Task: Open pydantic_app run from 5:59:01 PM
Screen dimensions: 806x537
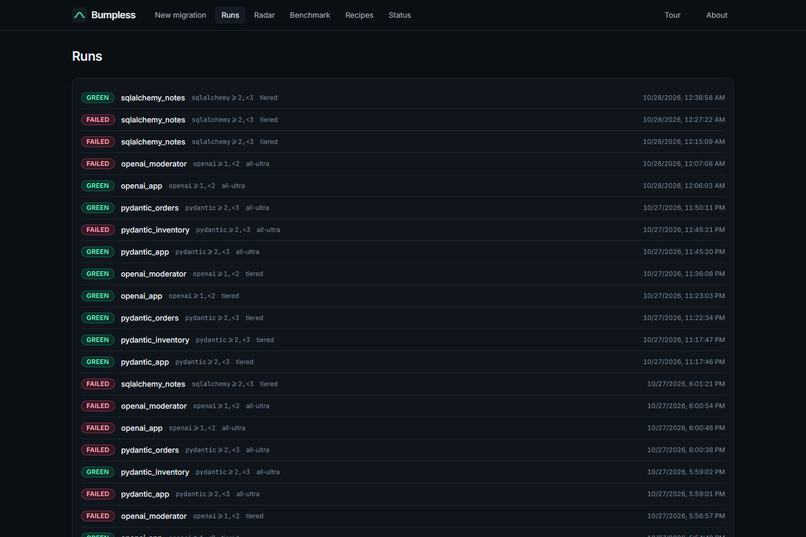Action: click(x=403, y=494)
